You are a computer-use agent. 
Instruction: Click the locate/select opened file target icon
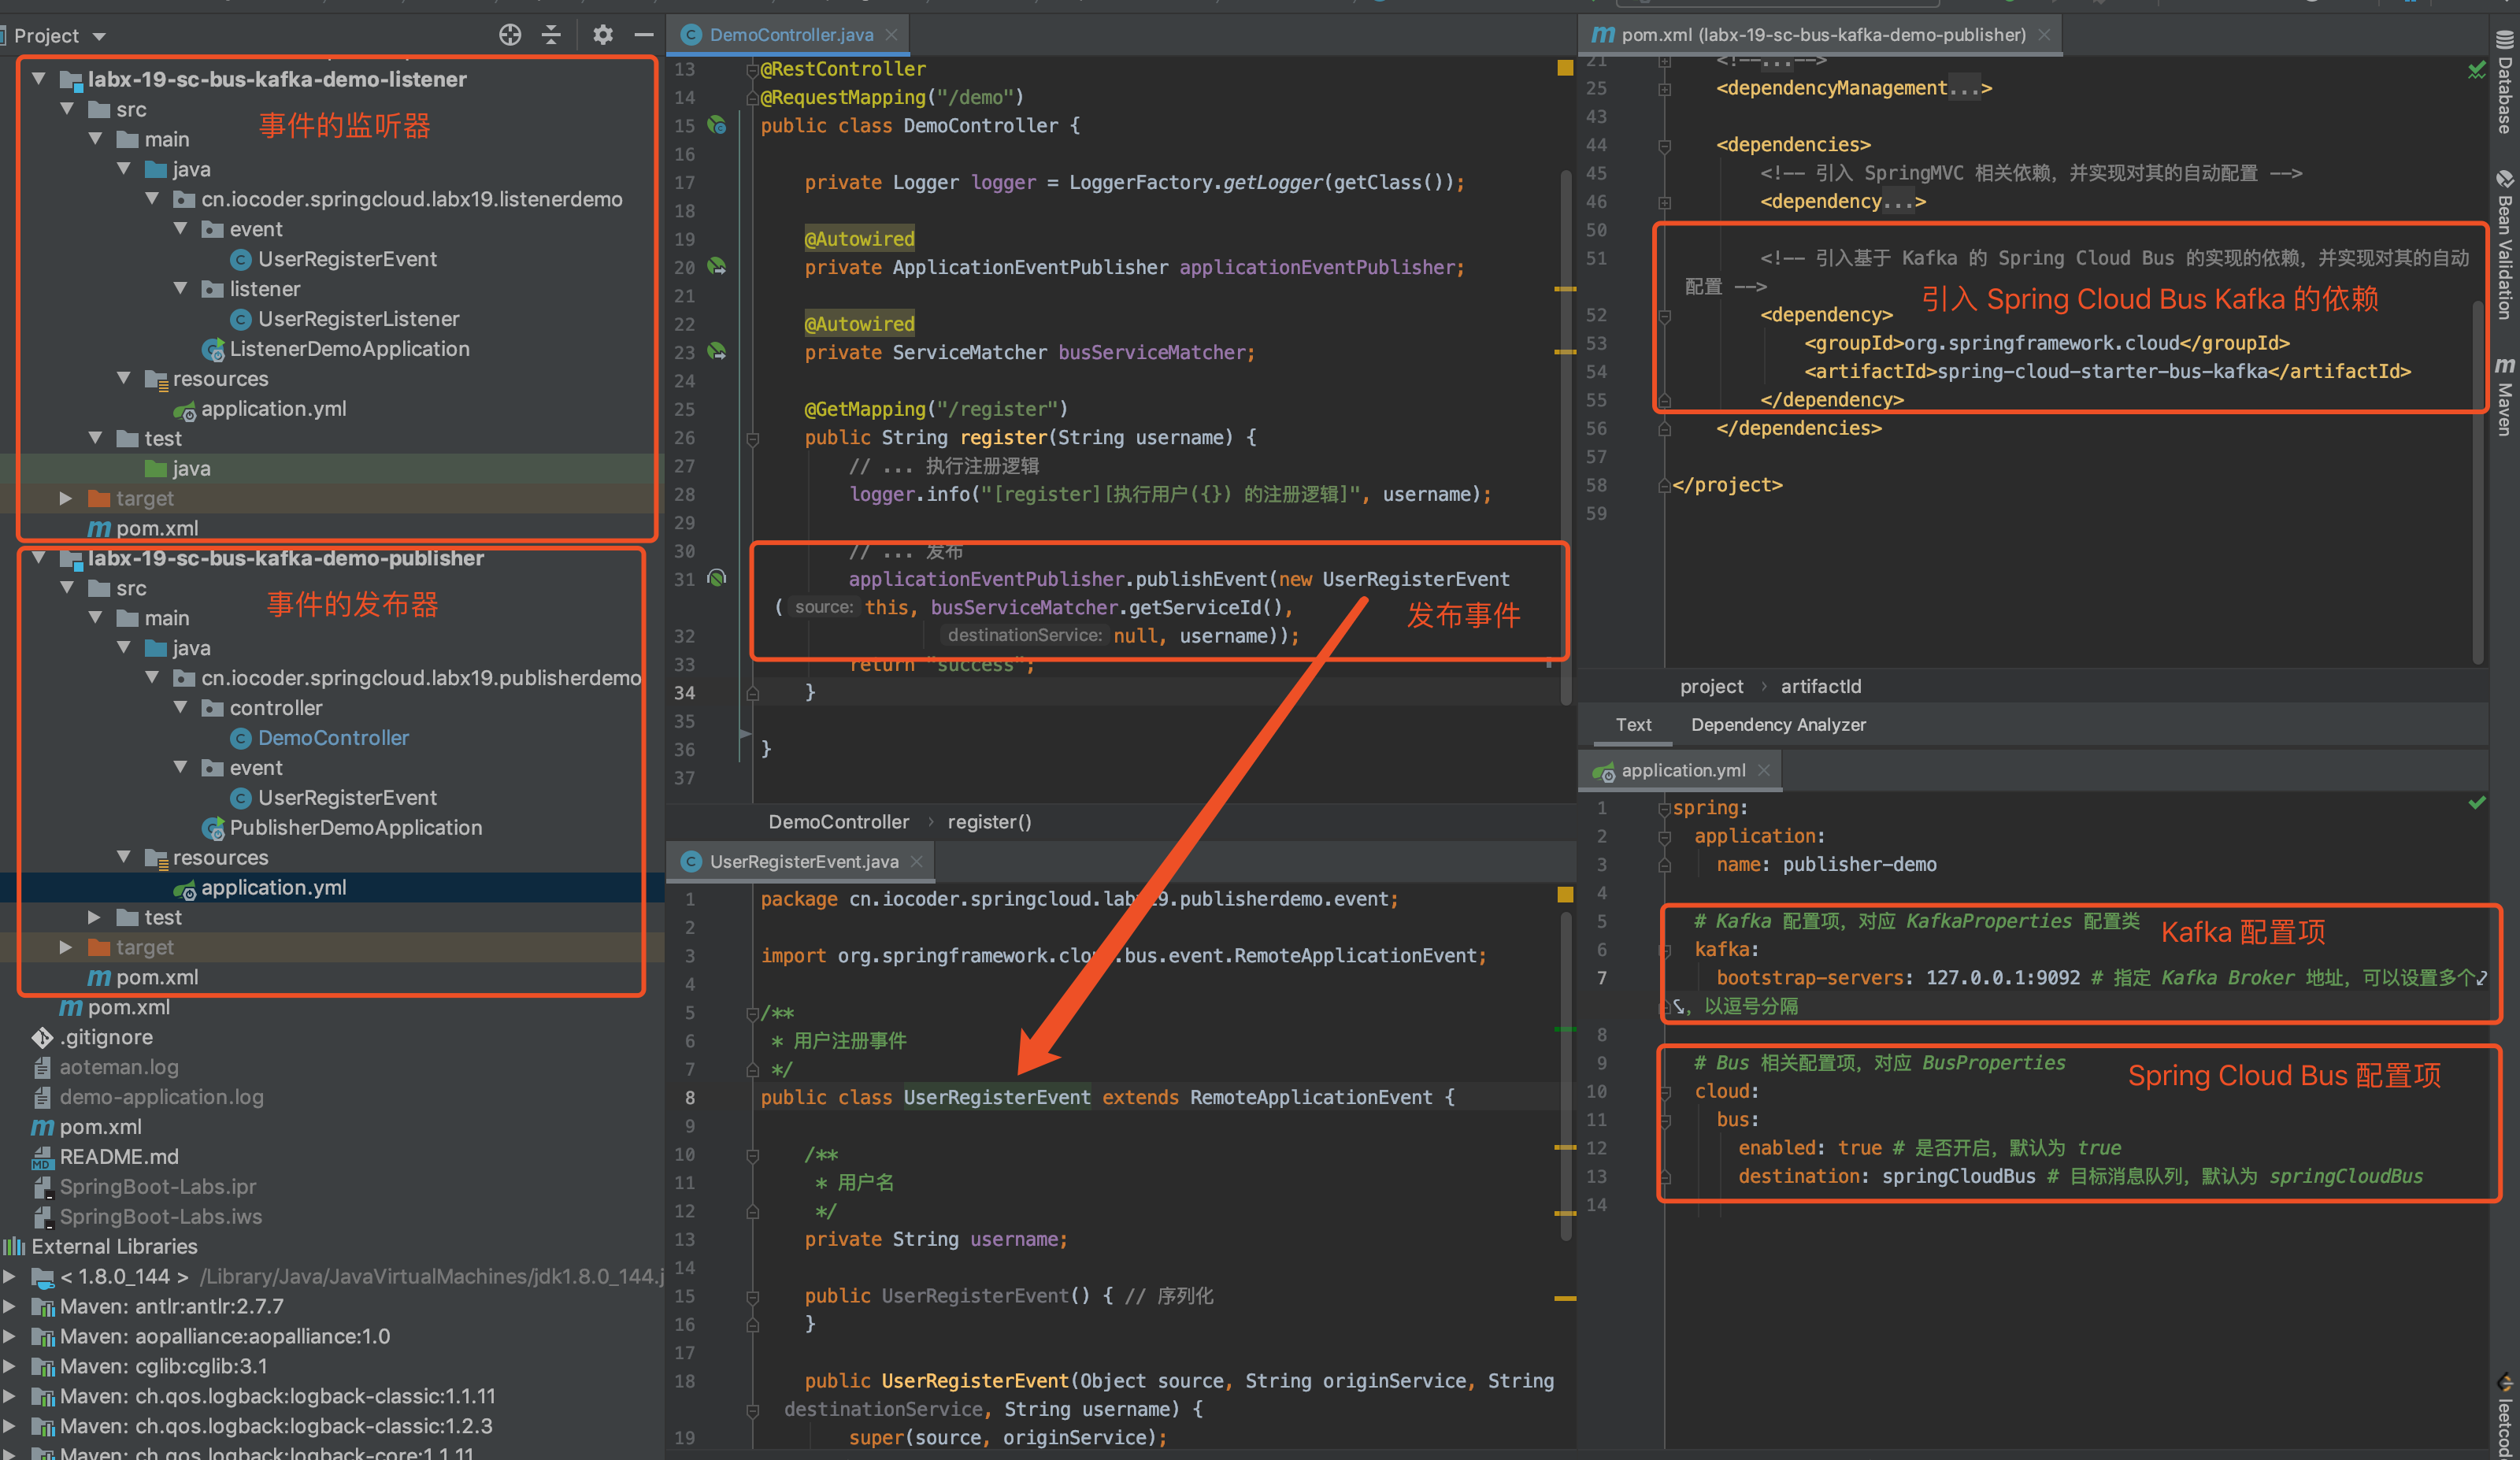point(510,35)
